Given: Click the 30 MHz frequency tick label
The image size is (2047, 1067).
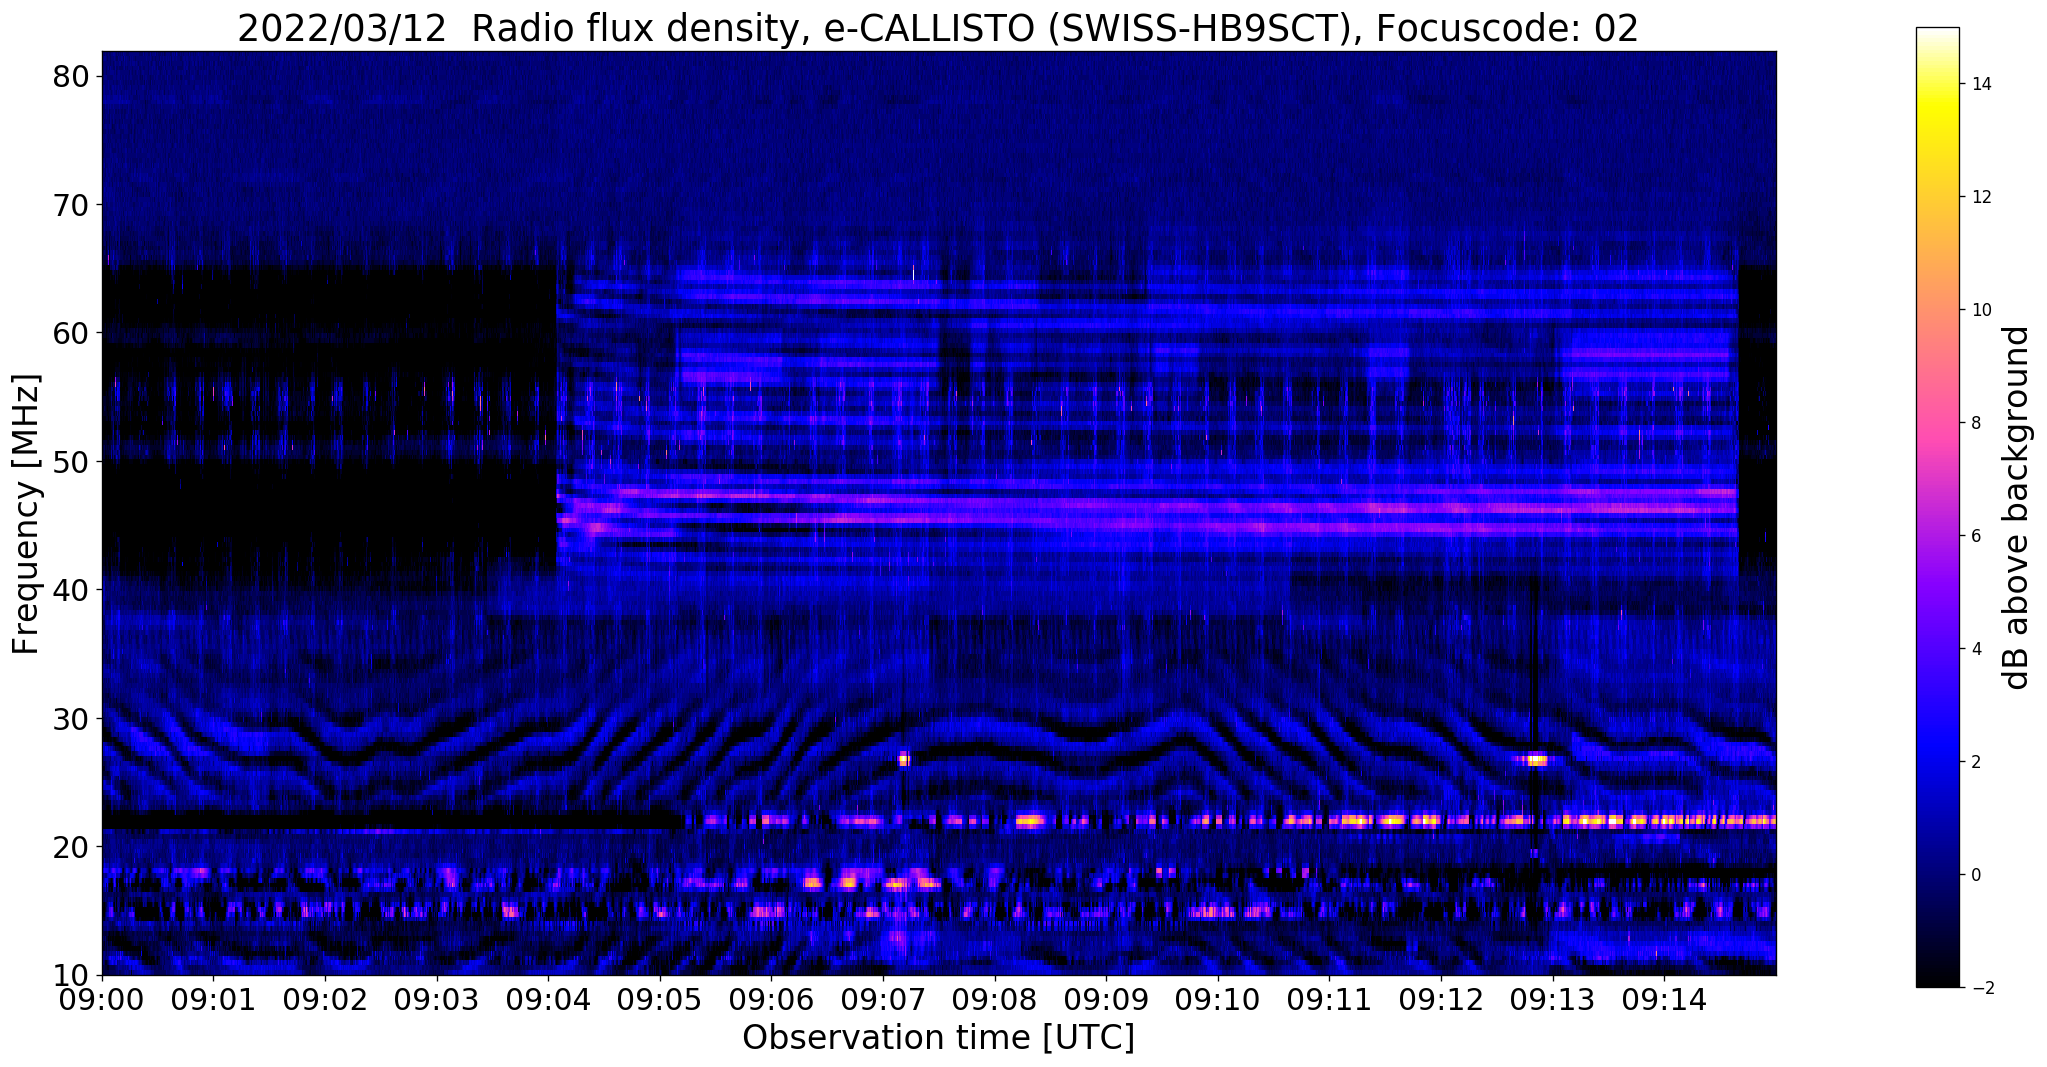Looking at the screenshot, I should [x=72, y=719].
